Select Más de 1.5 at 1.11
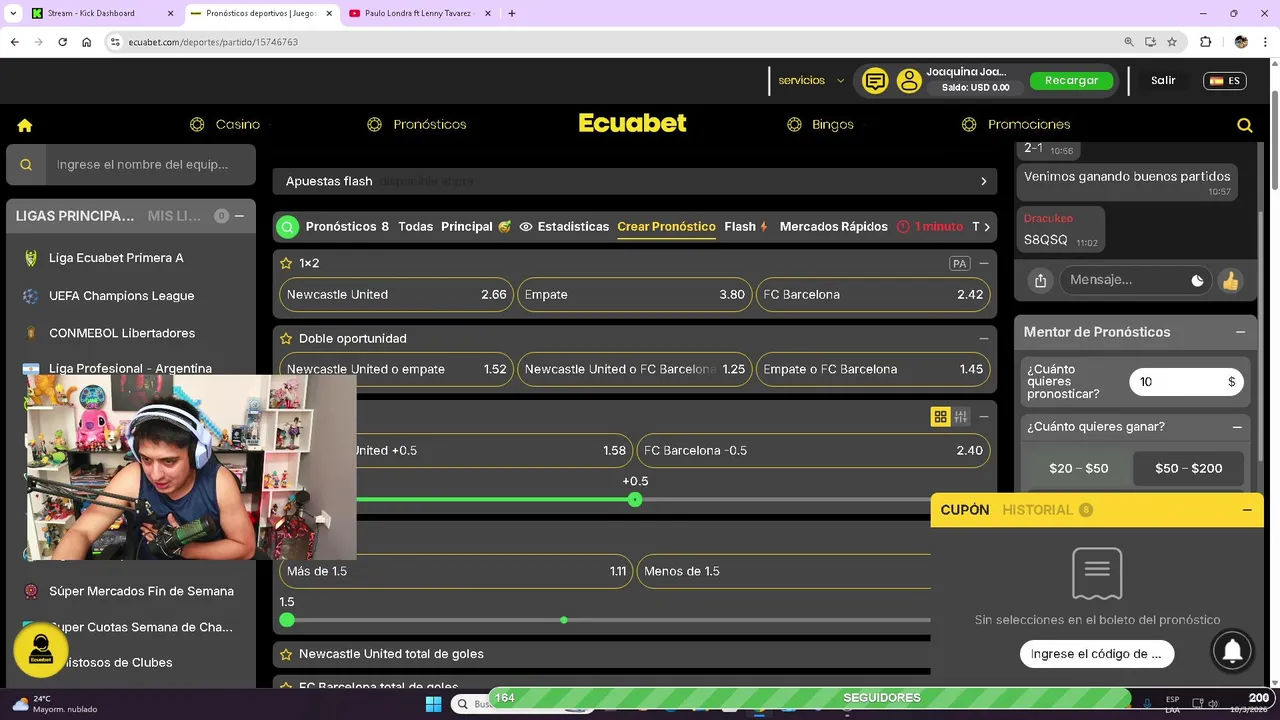The image size is (1280, 720). coord(456,571)
